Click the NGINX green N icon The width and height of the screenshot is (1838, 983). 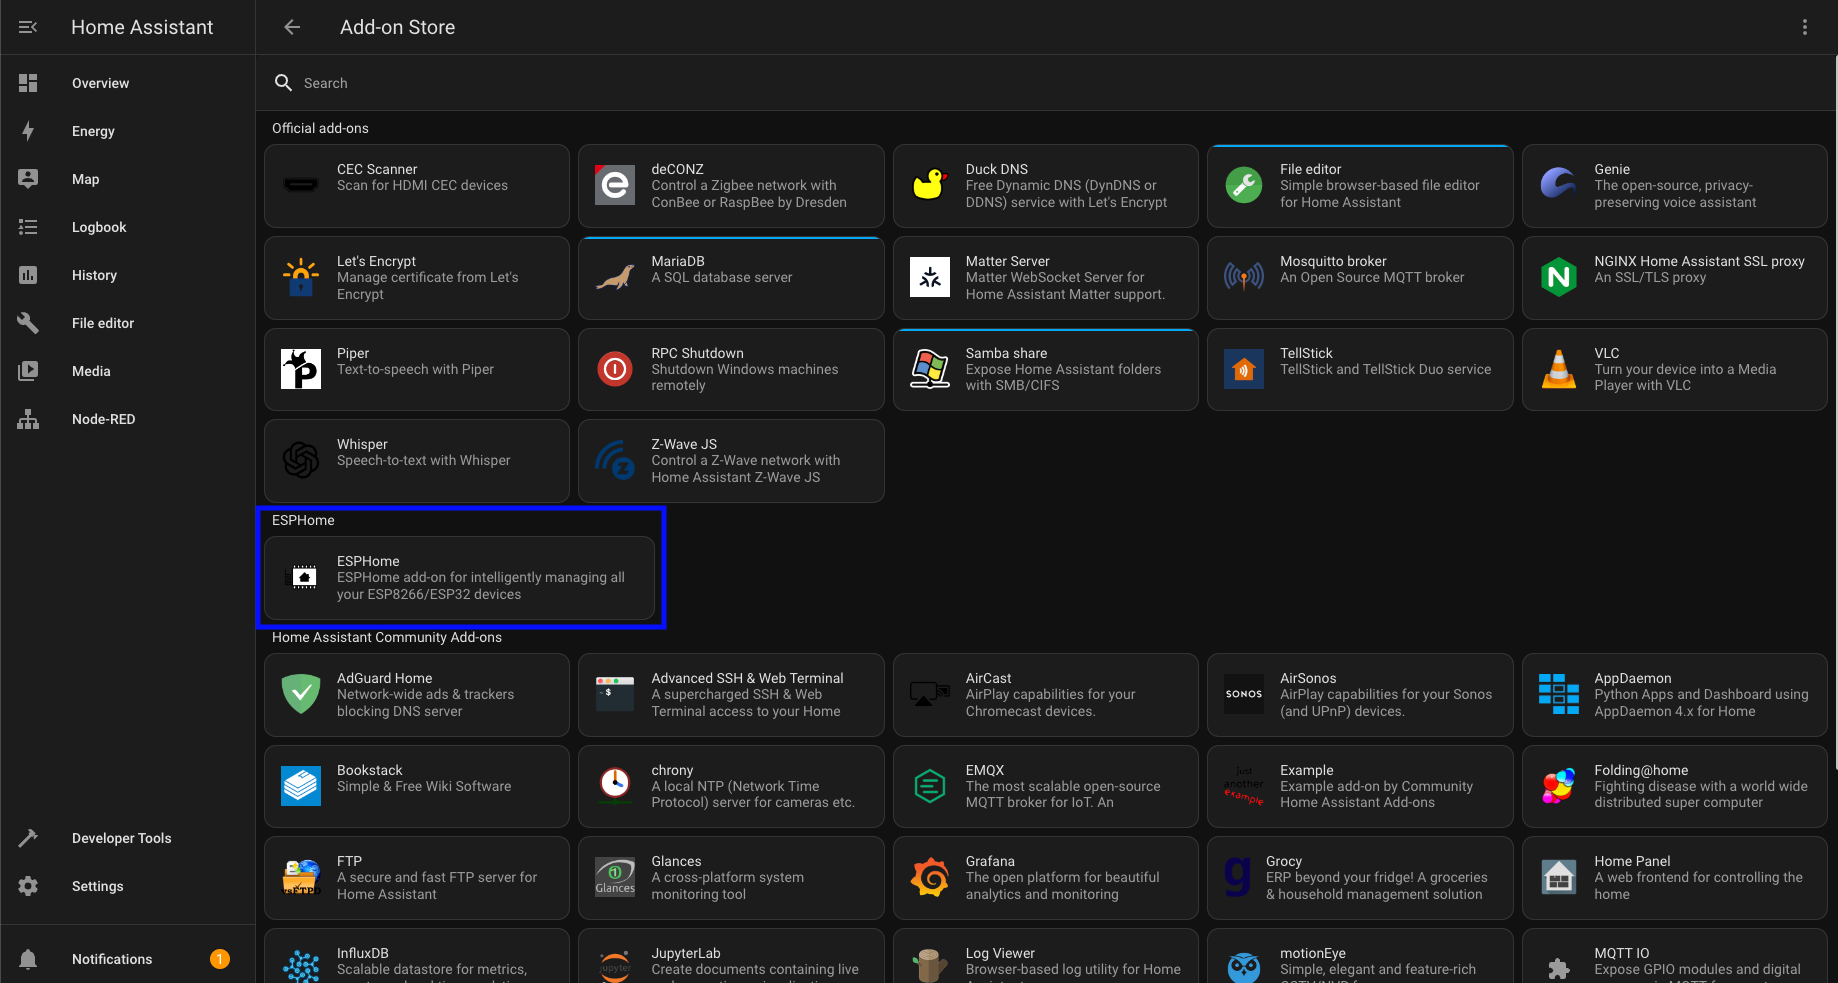[x=1558, y=277]
